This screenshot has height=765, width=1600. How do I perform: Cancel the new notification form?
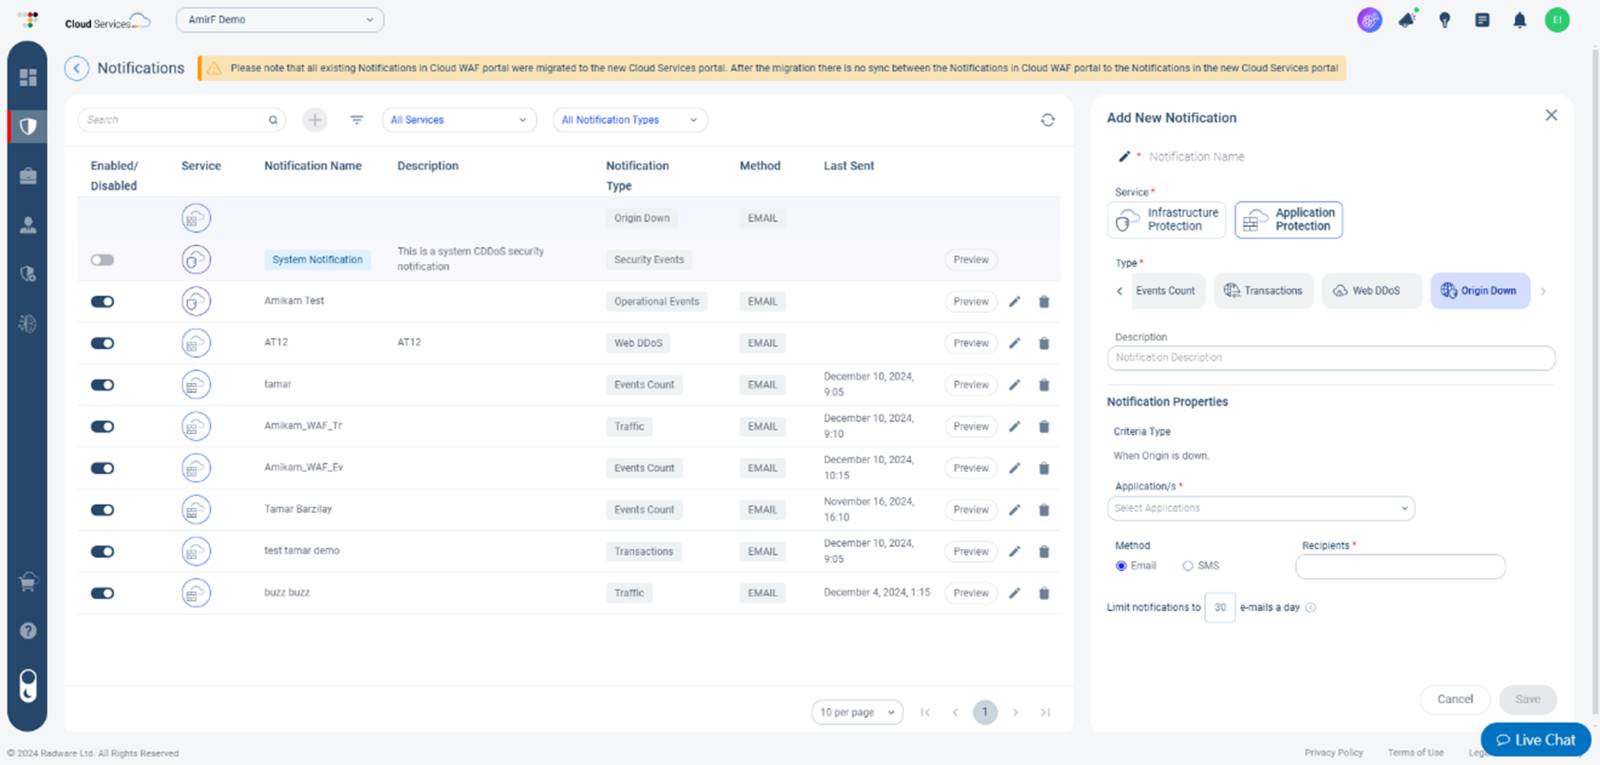click(1455, 699)
